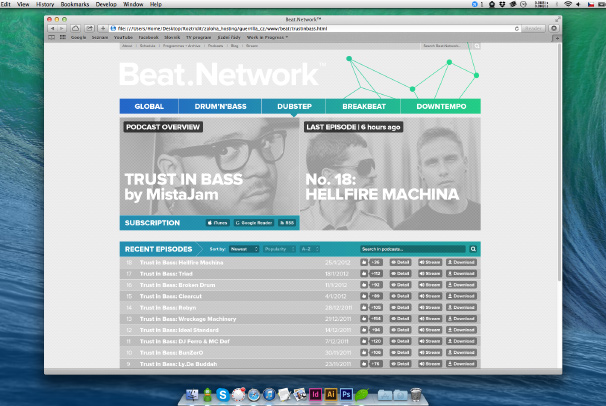The width and height of the screenshot is (606, 406).
Task: Stream the Trust in Bass: Broken Drum episode
Action: pyautogui.click(x=431, y=284)
